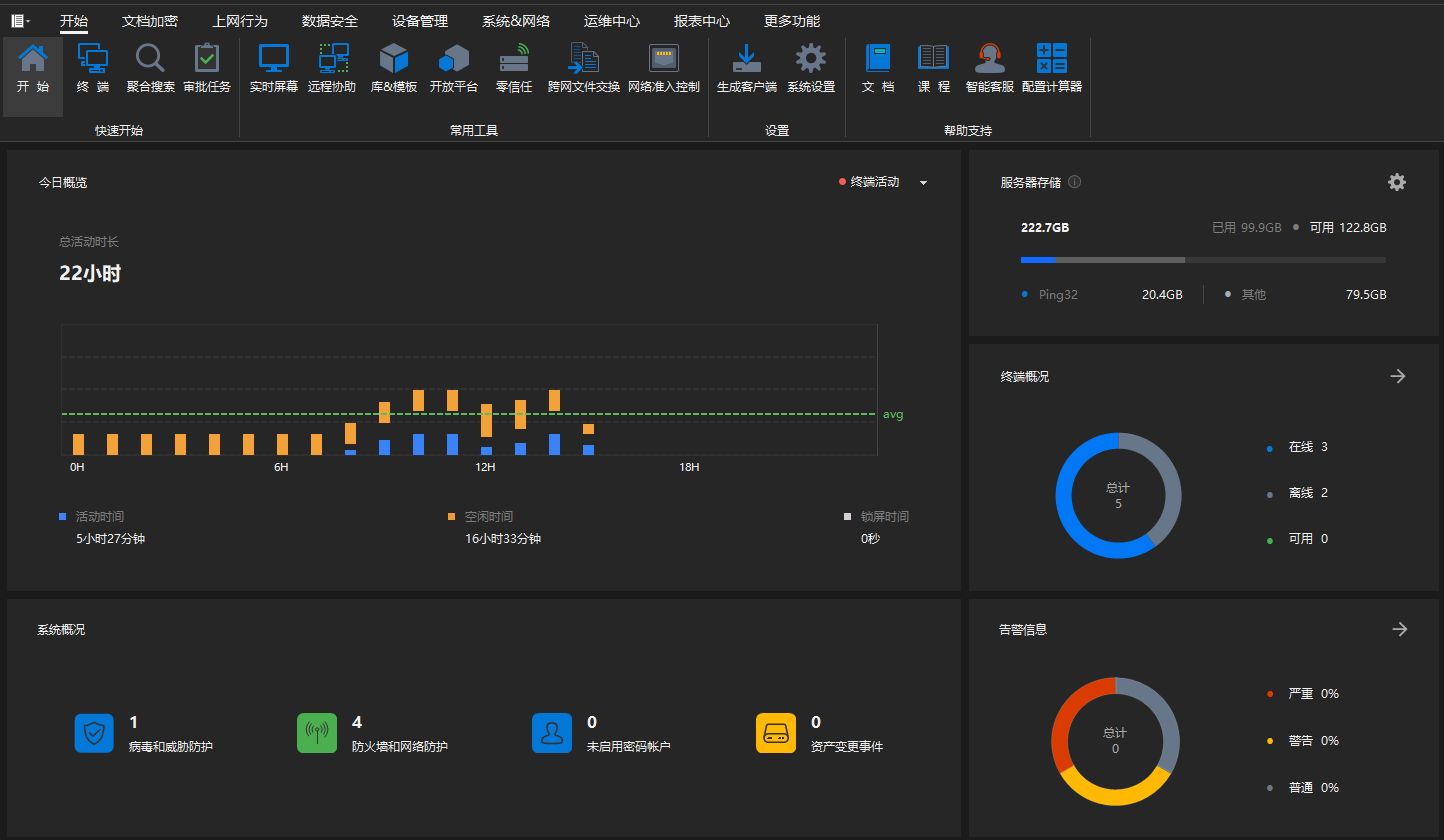Switch to 文档加密 tab
1444x840 pixels.
[x=150, y=21]
